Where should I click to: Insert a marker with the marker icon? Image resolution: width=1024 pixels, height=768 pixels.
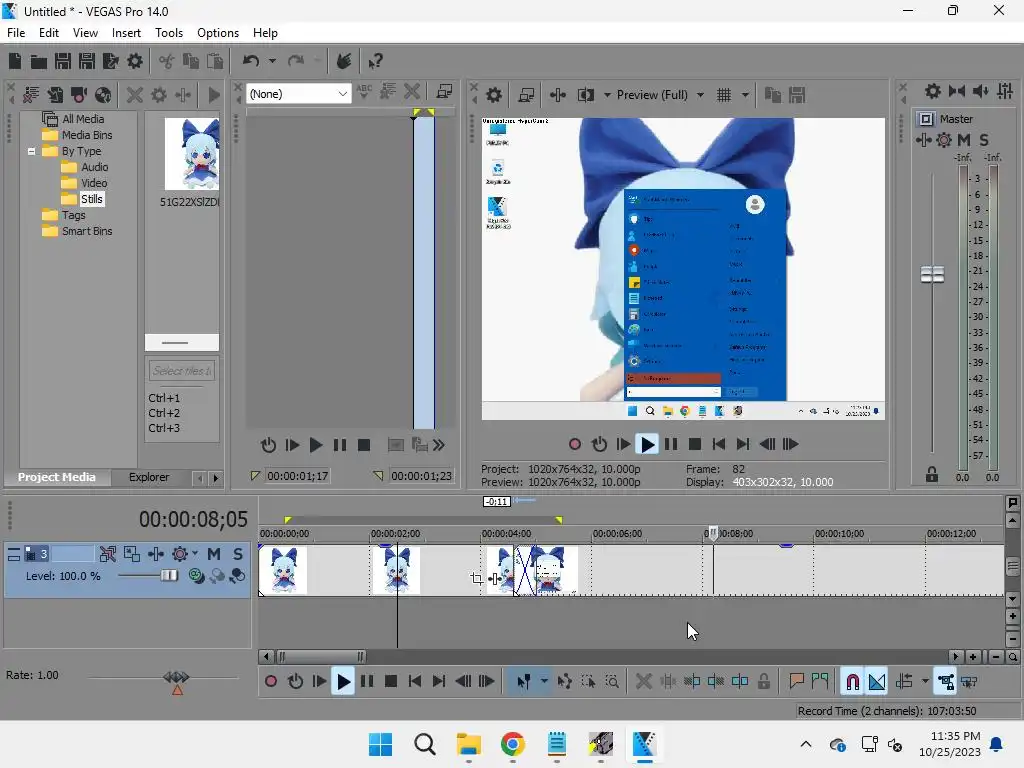796,682
